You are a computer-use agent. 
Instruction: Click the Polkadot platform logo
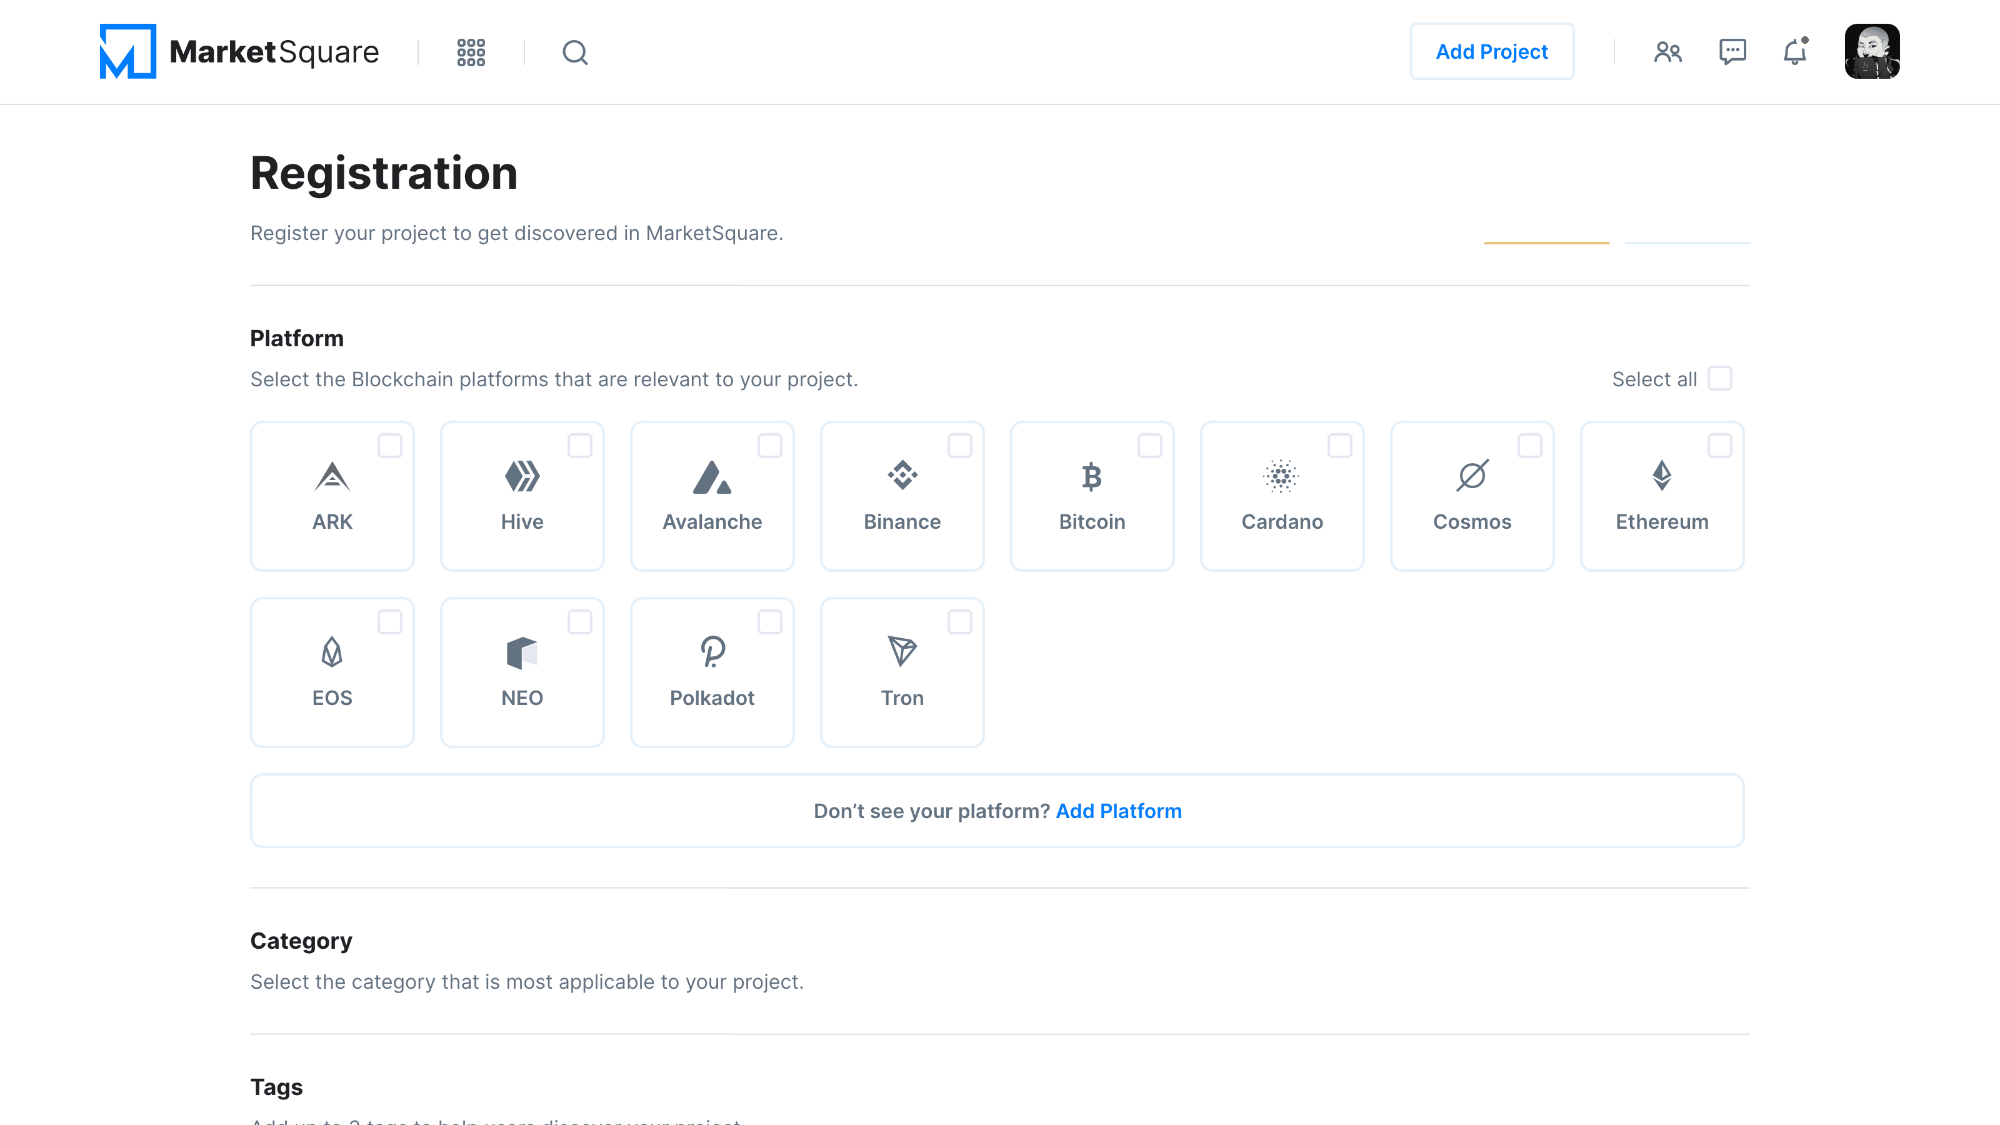(x=712, y=652)
